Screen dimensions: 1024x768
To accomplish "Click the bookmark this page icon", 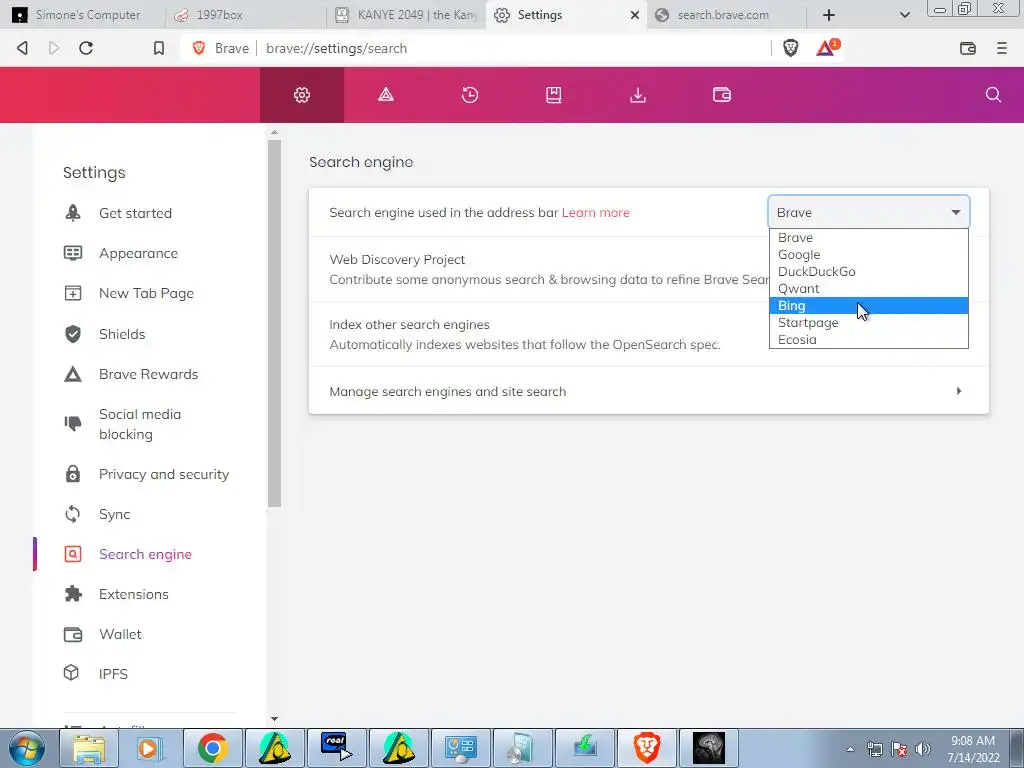I will tap(159, 48).
